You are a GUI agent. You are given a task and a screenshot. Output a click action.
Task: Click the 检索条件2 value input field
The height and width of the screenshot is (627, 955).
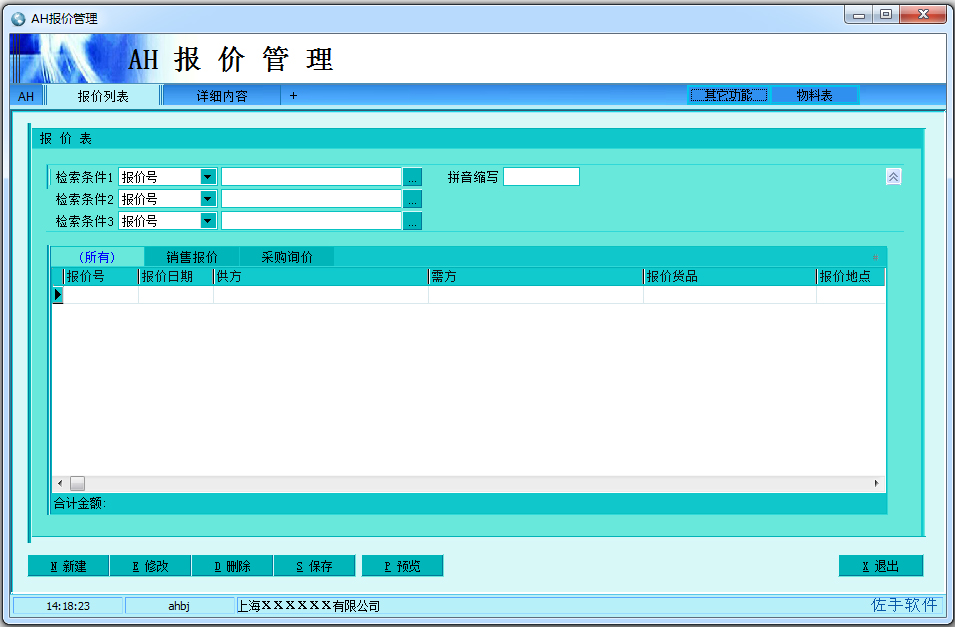(x=311, y=199)
